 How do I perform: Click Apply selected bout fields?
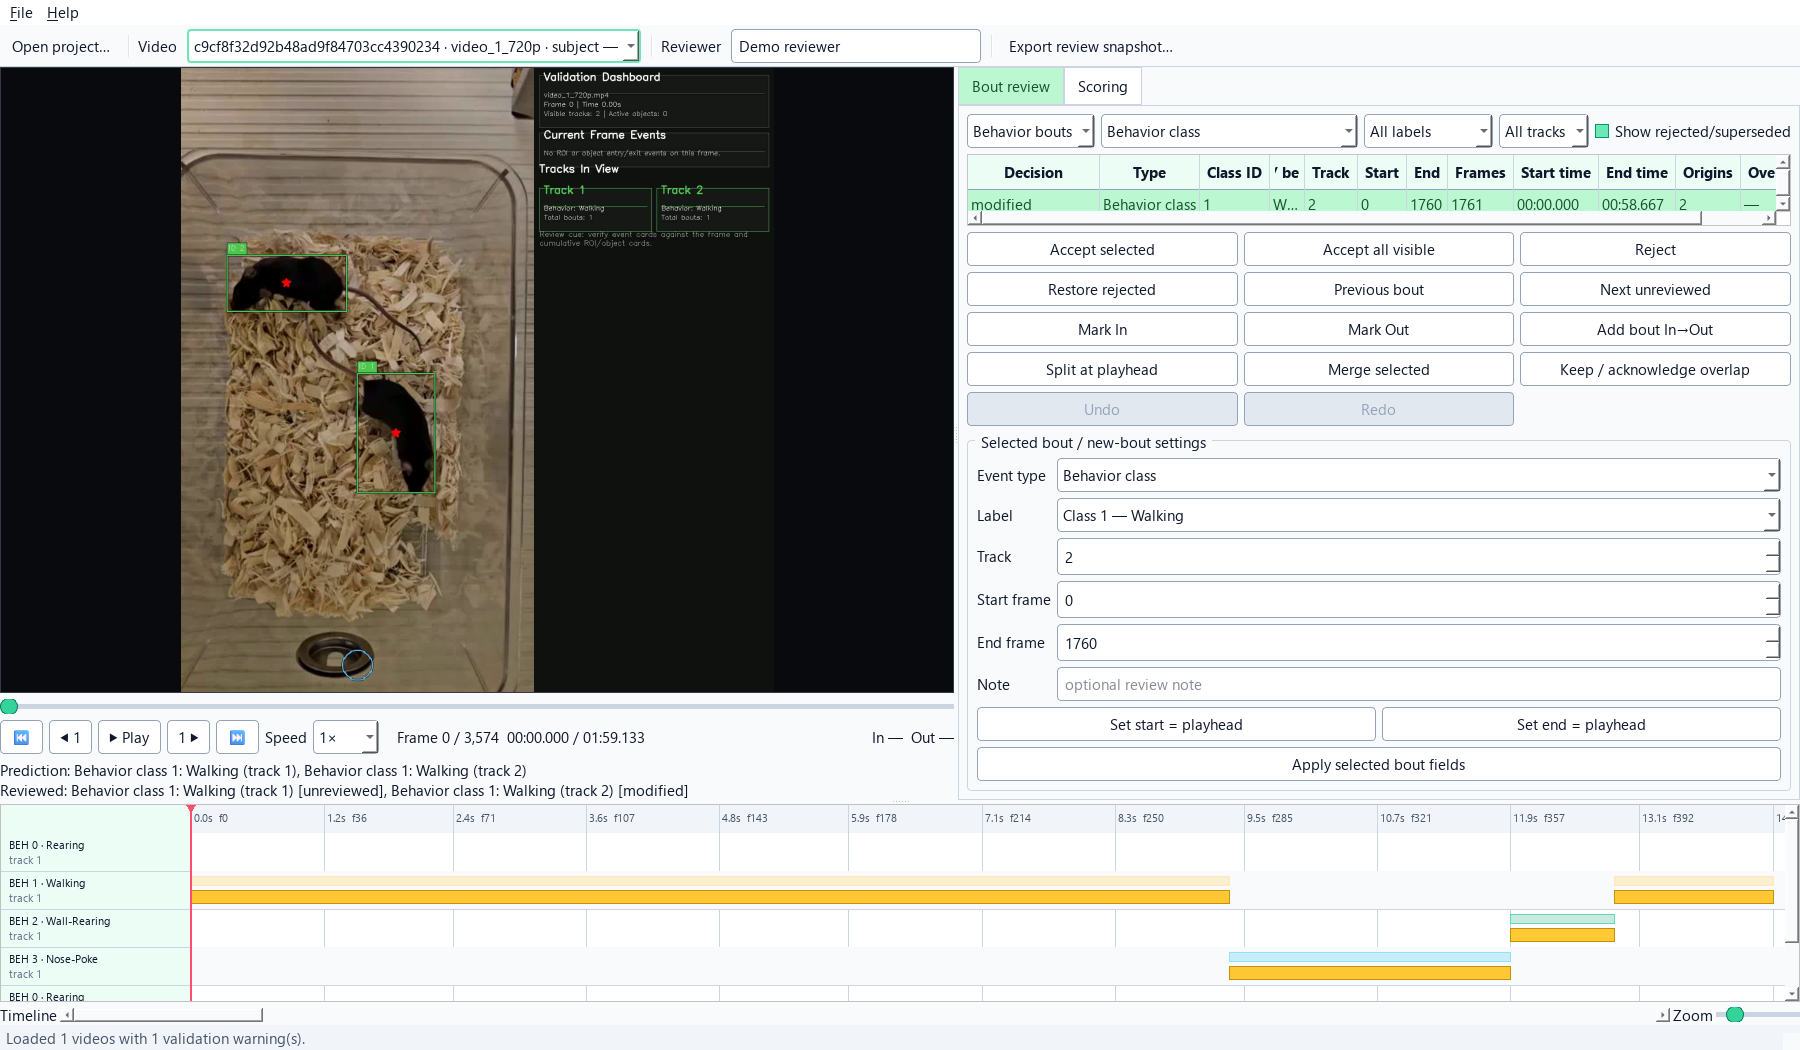click(x=1378, y=764)
